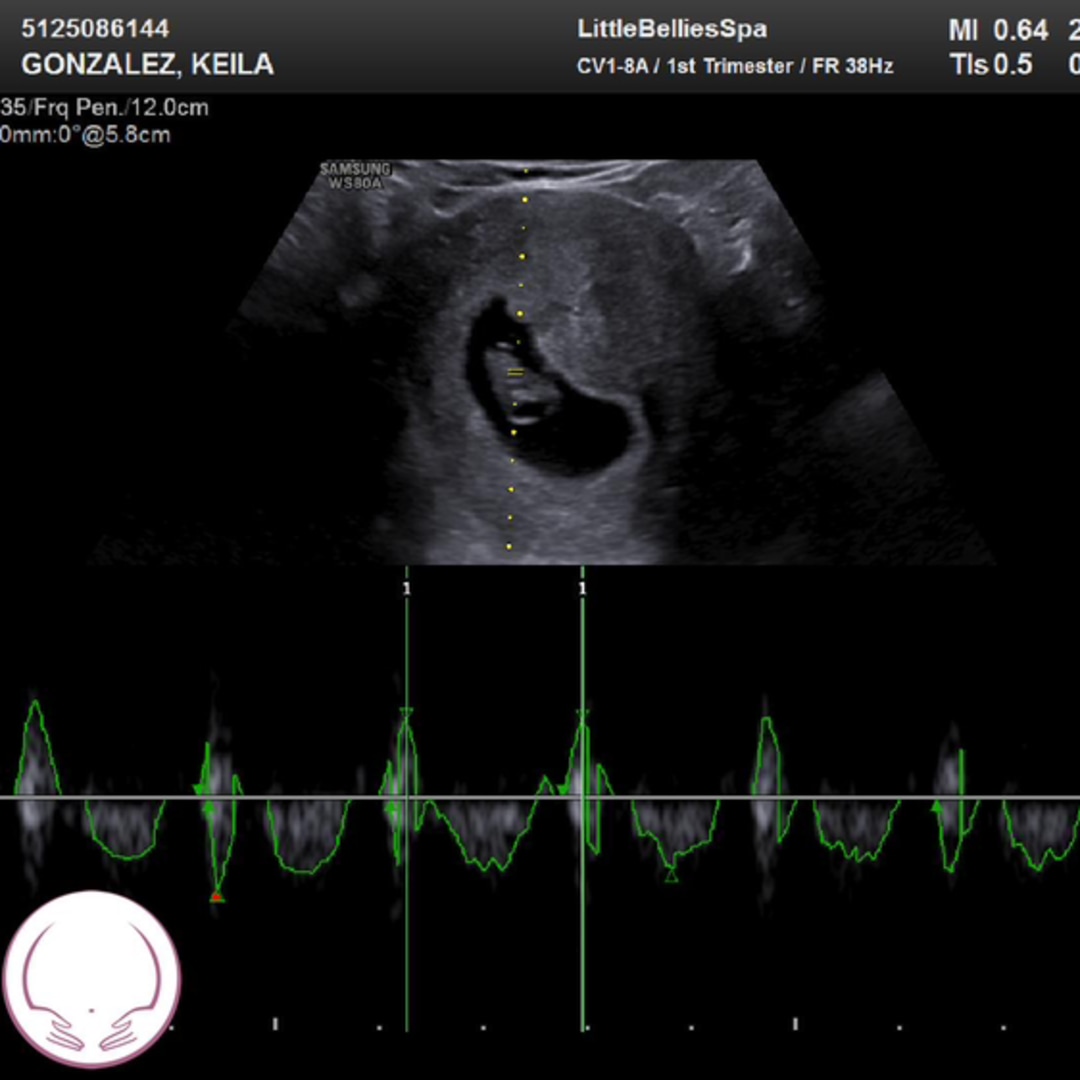Select the left caliper's peak triangle marker
The image size is (1080, 1080).
(x=405, y=713)
